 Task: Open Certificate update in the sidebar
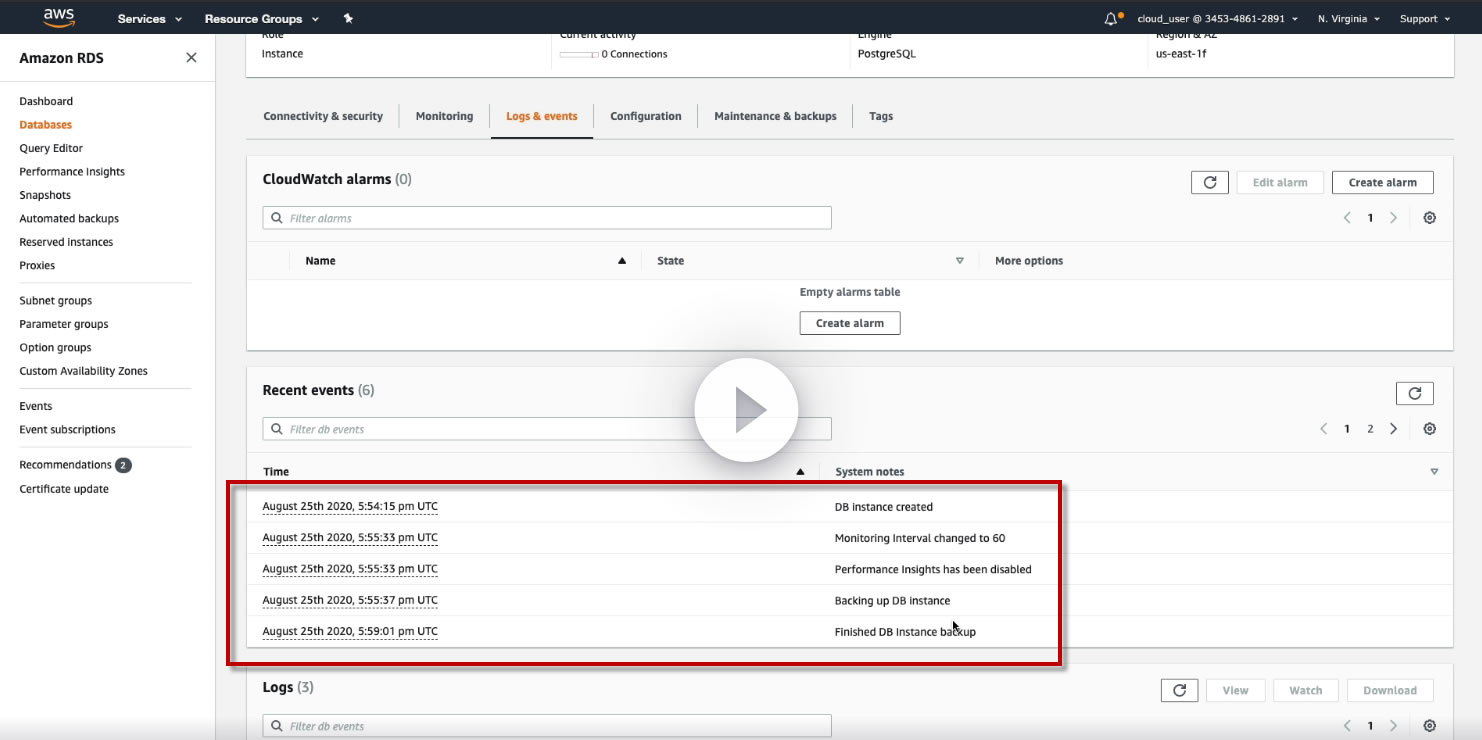(64, 489)
